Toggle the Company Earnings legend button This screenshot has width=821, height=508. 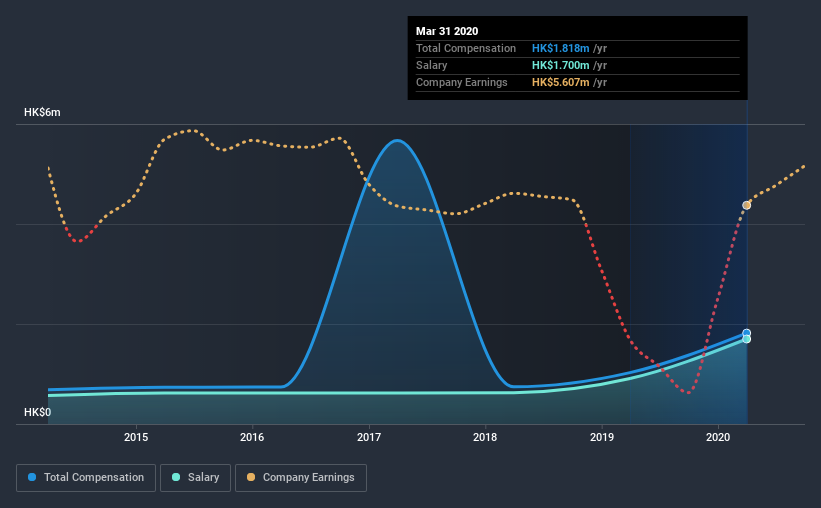pos(301,478)
